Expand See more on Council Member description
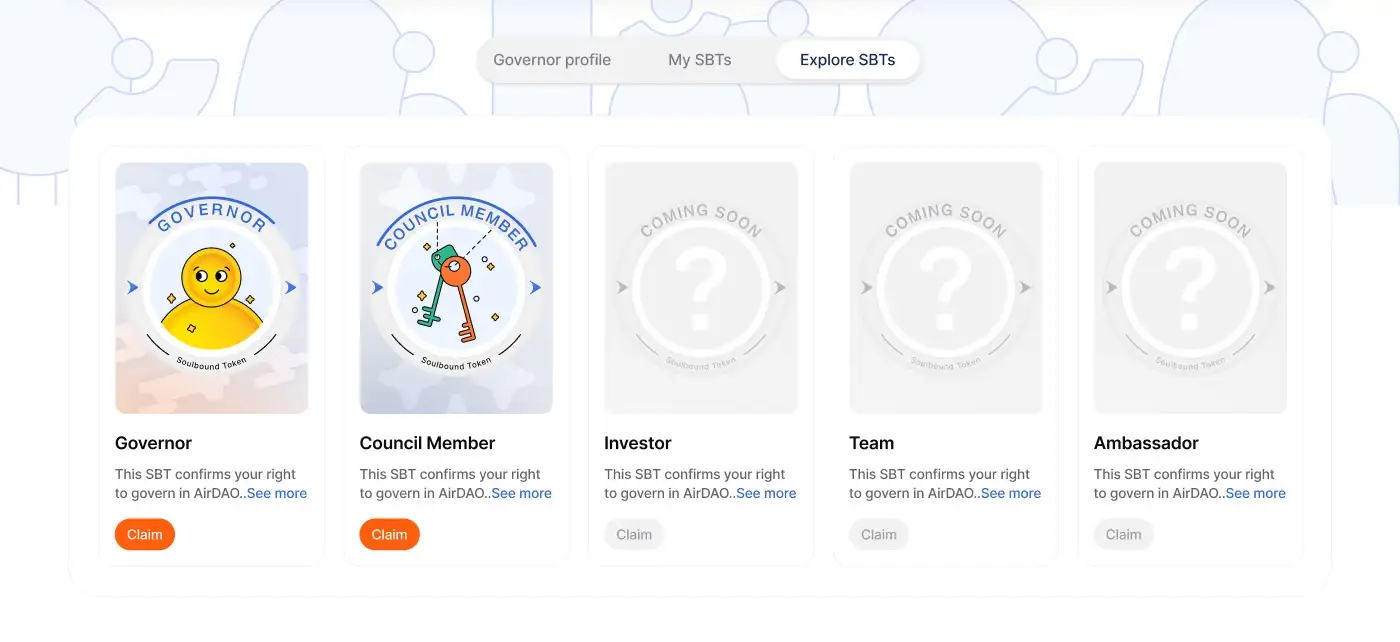Viewport: 1400px width, 642px height. 521,493
